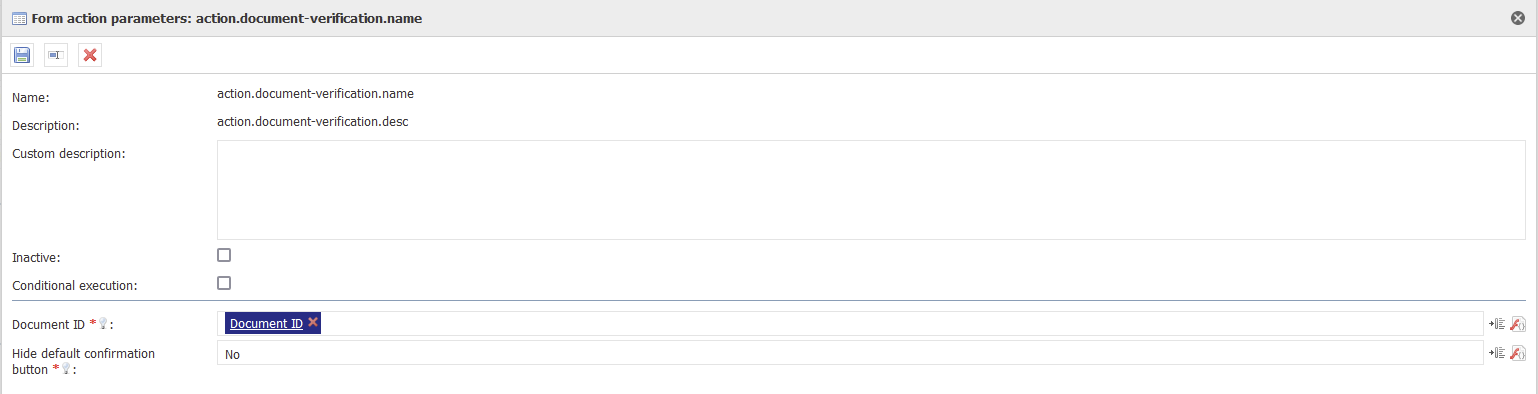Screen dimensions: 1538x394
Task: Click the action.document-verification.desc description text
Action: coord(312,122)
